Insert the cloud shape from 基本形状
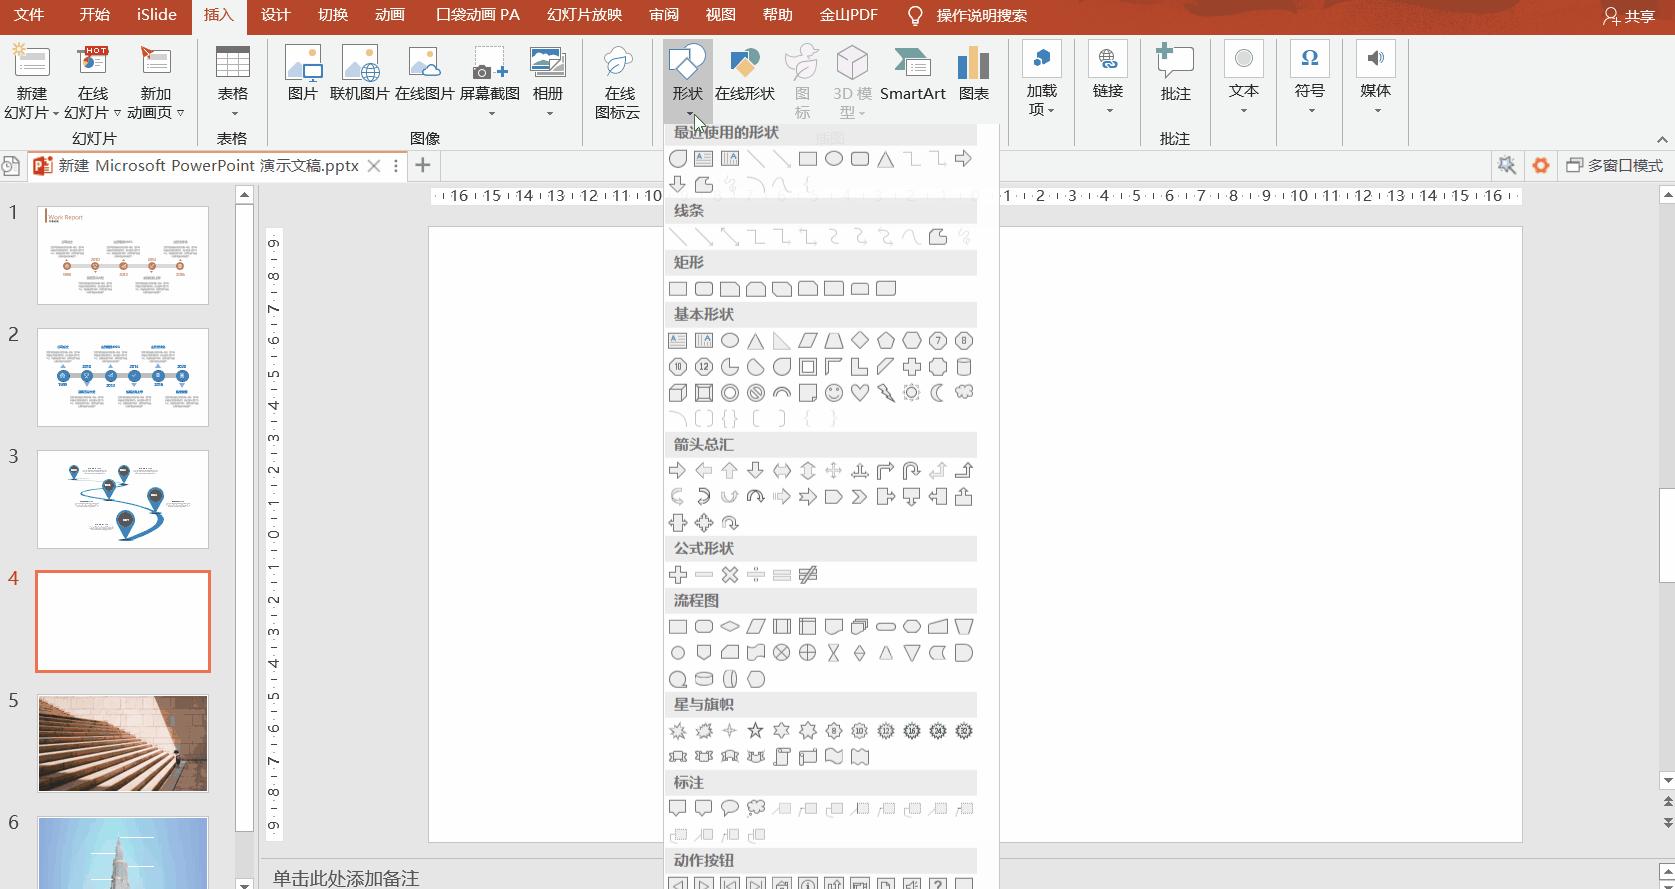Viewport: 1675px width, 889px height. pyautogui.click(x=963, y=393)
